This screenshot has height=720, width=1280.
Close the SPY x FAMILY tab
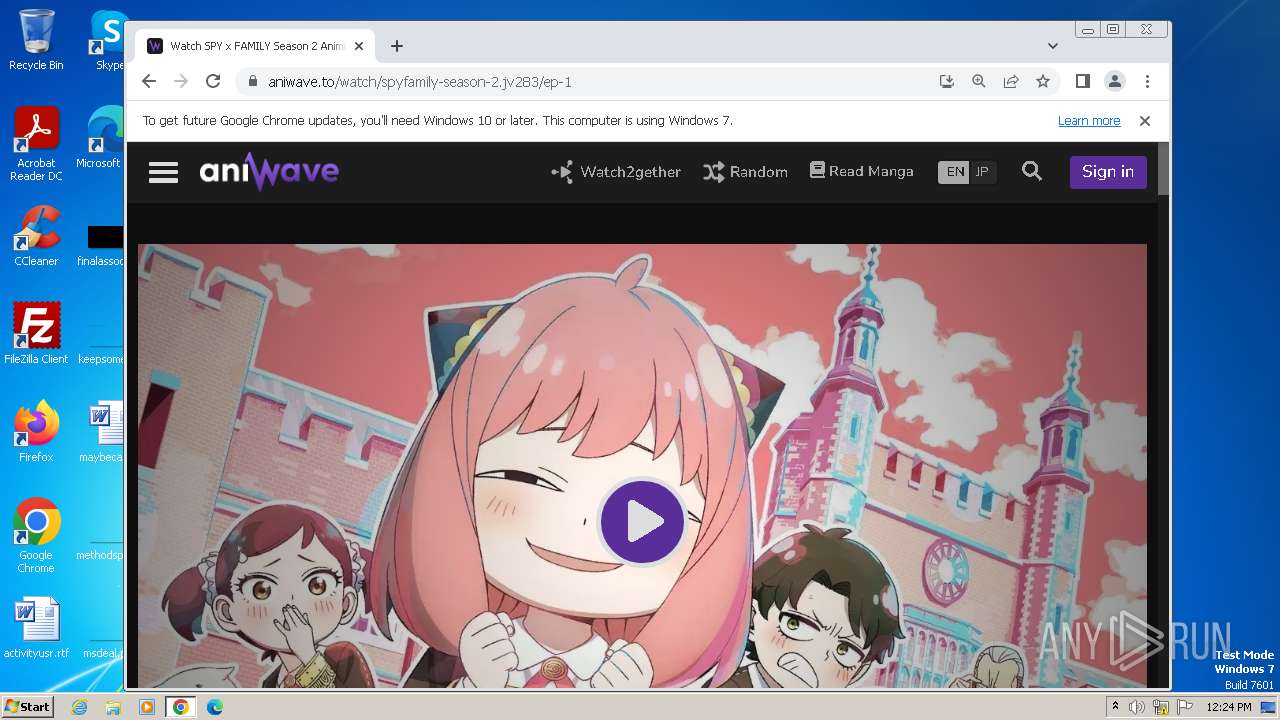tap(359, 46)
